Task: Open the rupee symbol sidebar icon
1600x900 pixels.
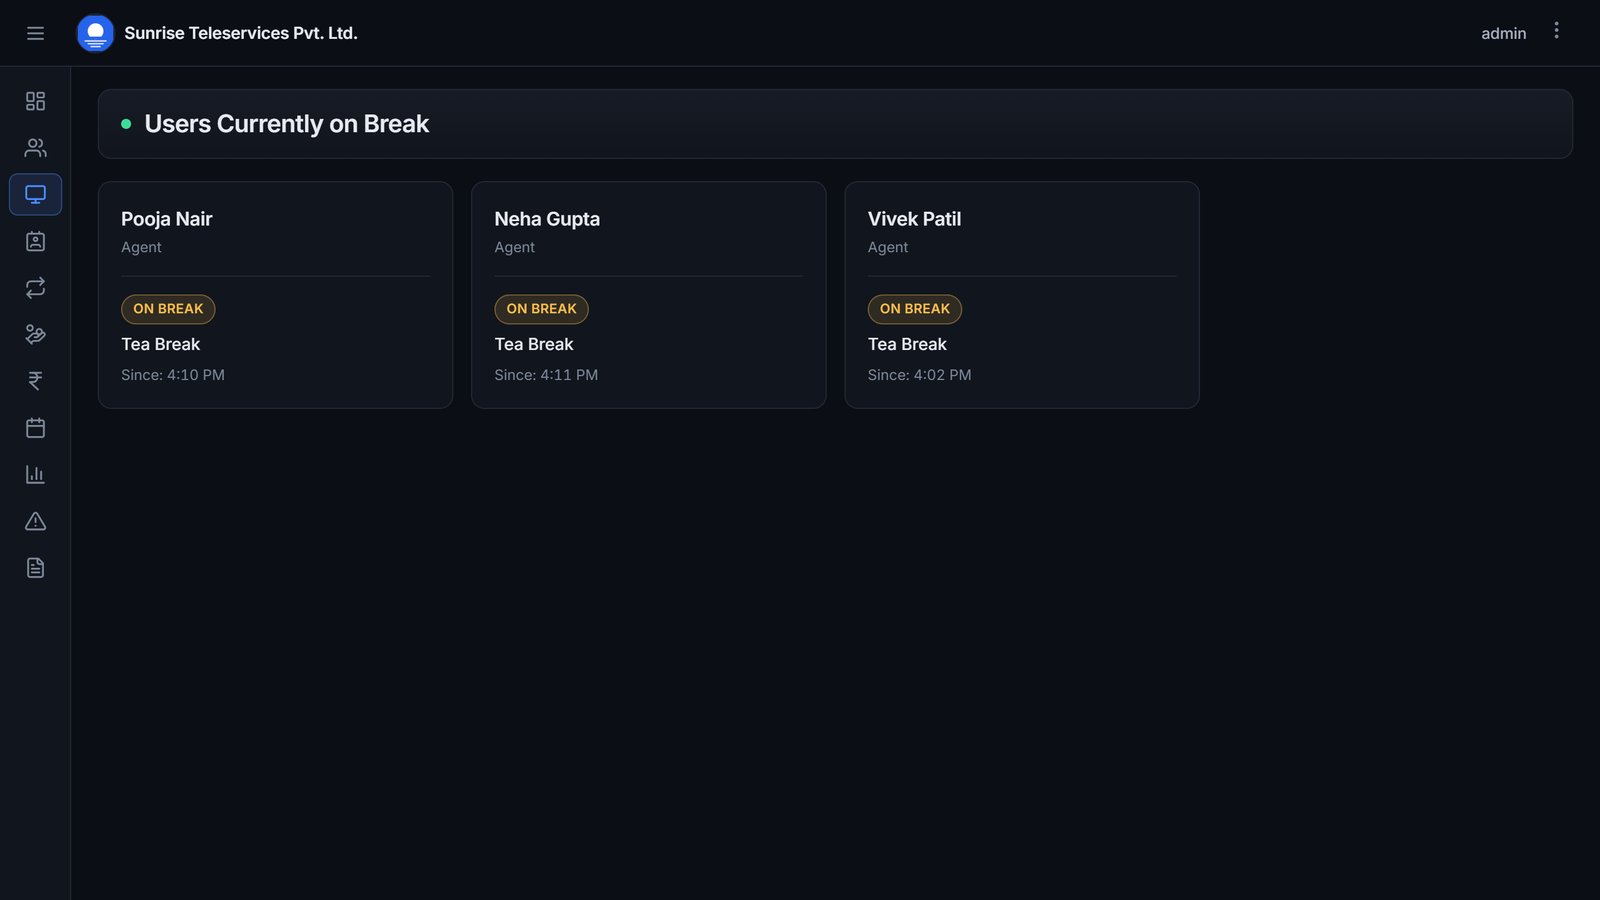Action: click(x=35, y=381)
